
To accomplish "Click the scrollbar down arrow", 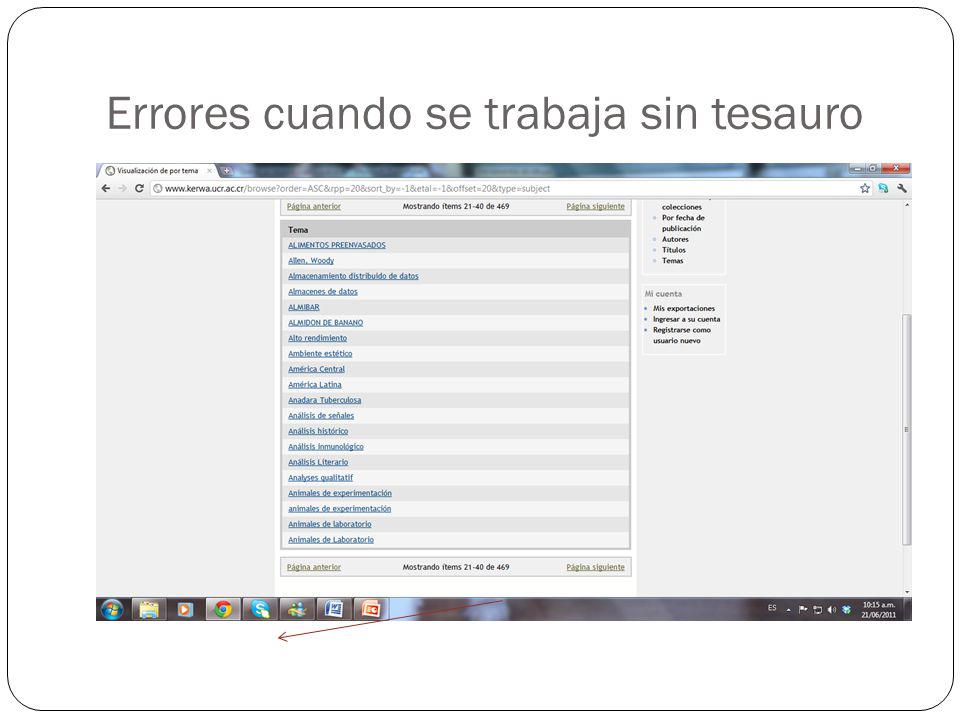I will coord(907,592).
